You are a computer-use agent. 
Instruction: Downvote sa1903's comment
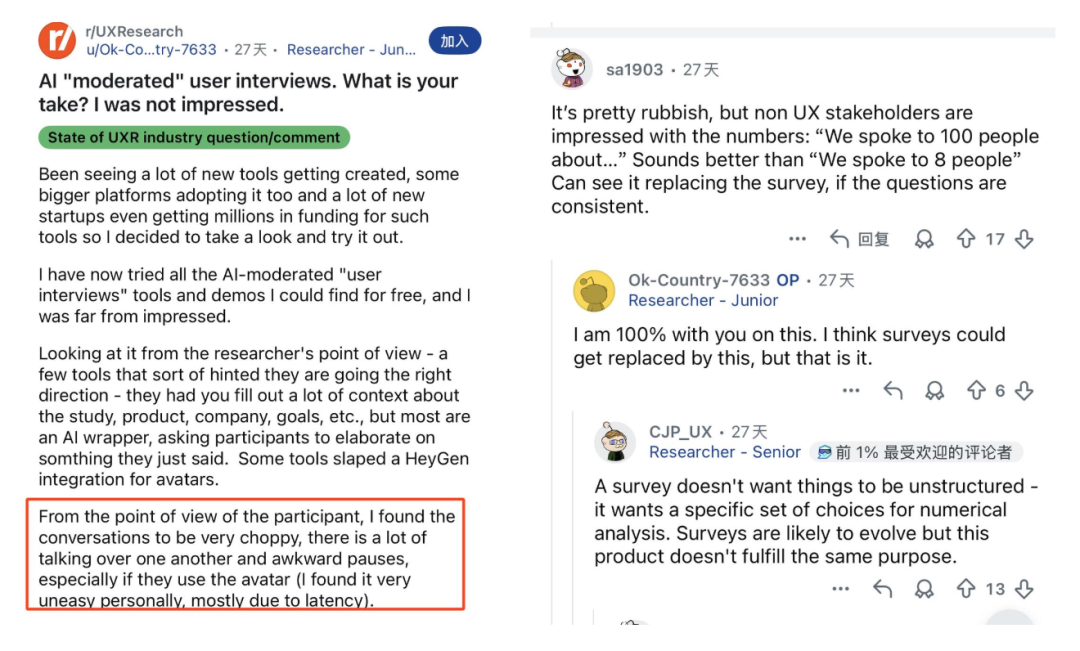pyautogui.click(x=1024, y=239)
